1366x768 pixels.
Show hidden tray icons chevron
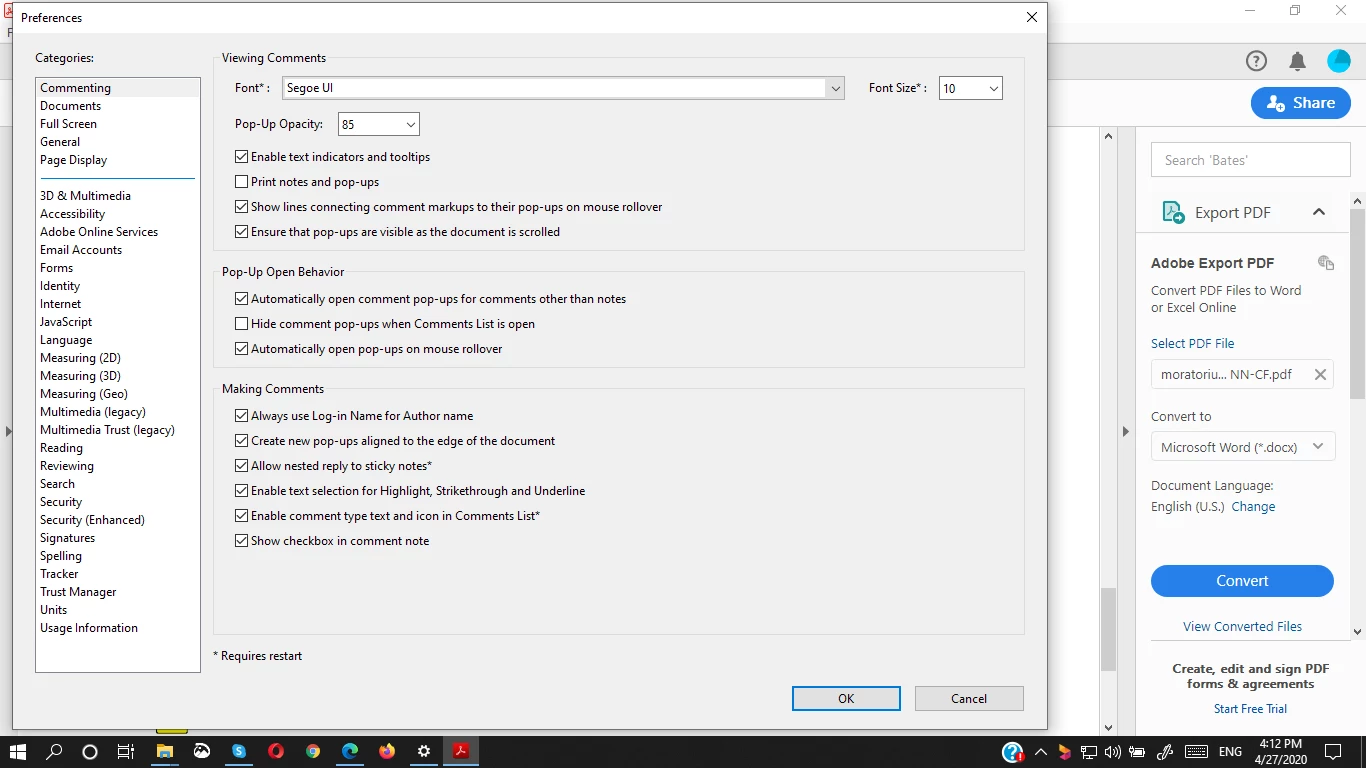click(1041, 751)
